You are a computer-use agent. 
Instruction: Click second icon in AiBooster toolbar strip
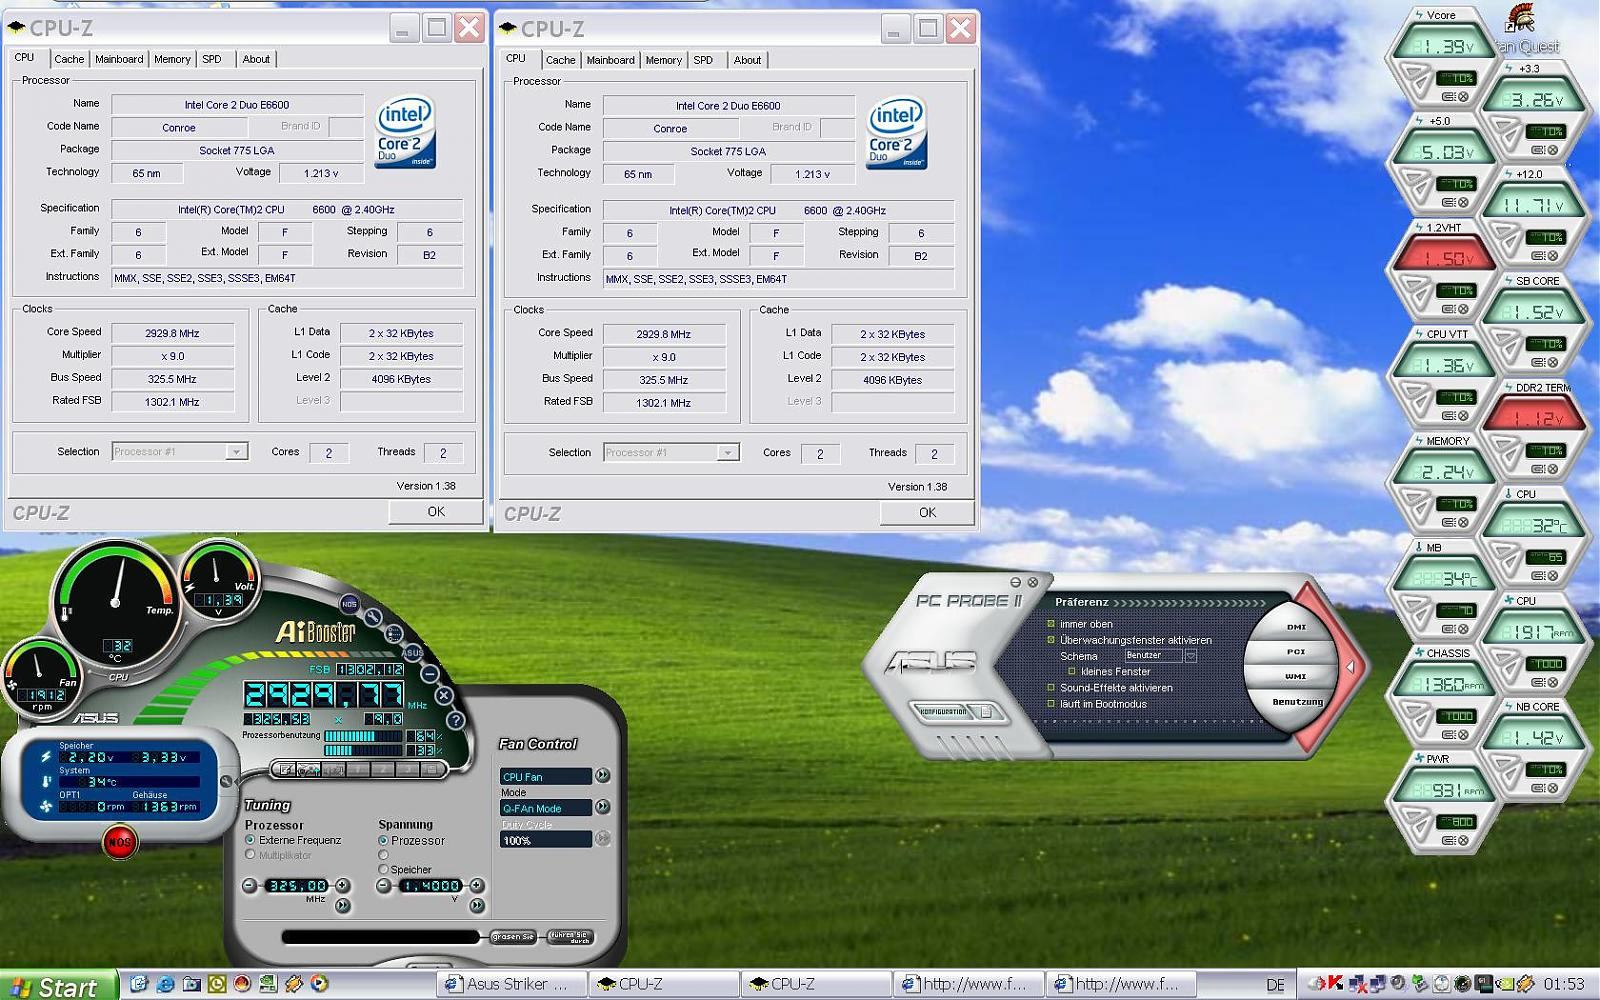pyautogui.click(x=308, y=770)
